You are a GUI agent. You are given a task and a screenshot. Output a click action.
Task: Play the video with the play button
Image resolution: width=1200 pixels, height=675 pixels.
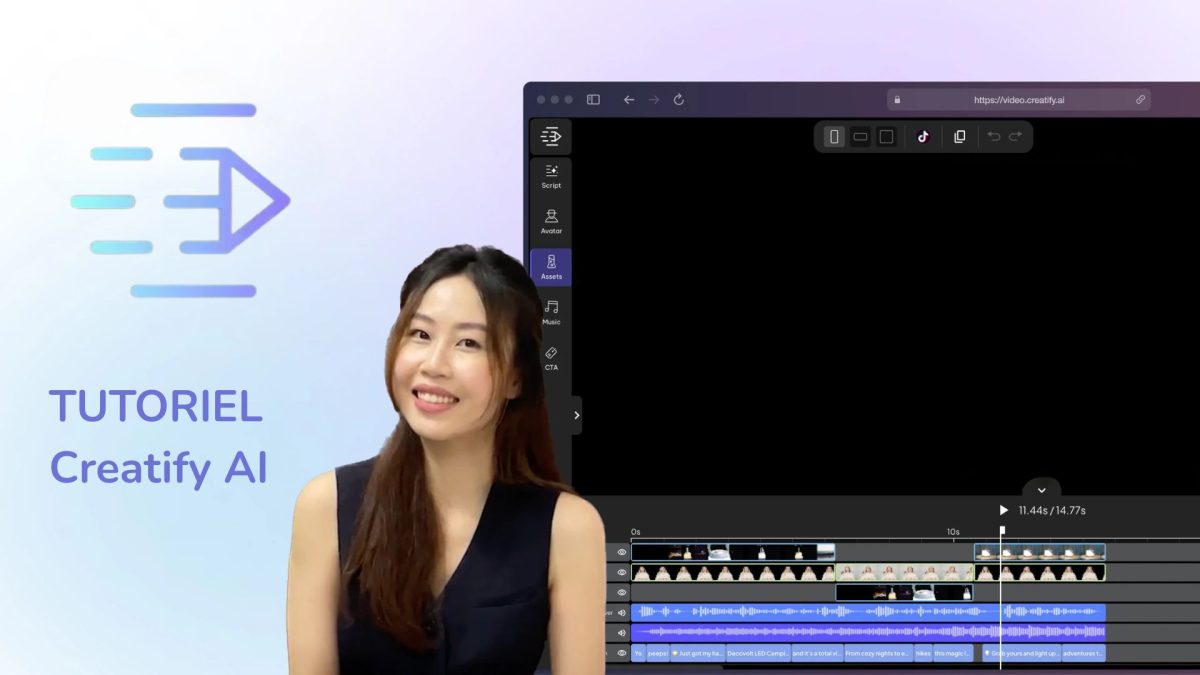point(1004,510)
